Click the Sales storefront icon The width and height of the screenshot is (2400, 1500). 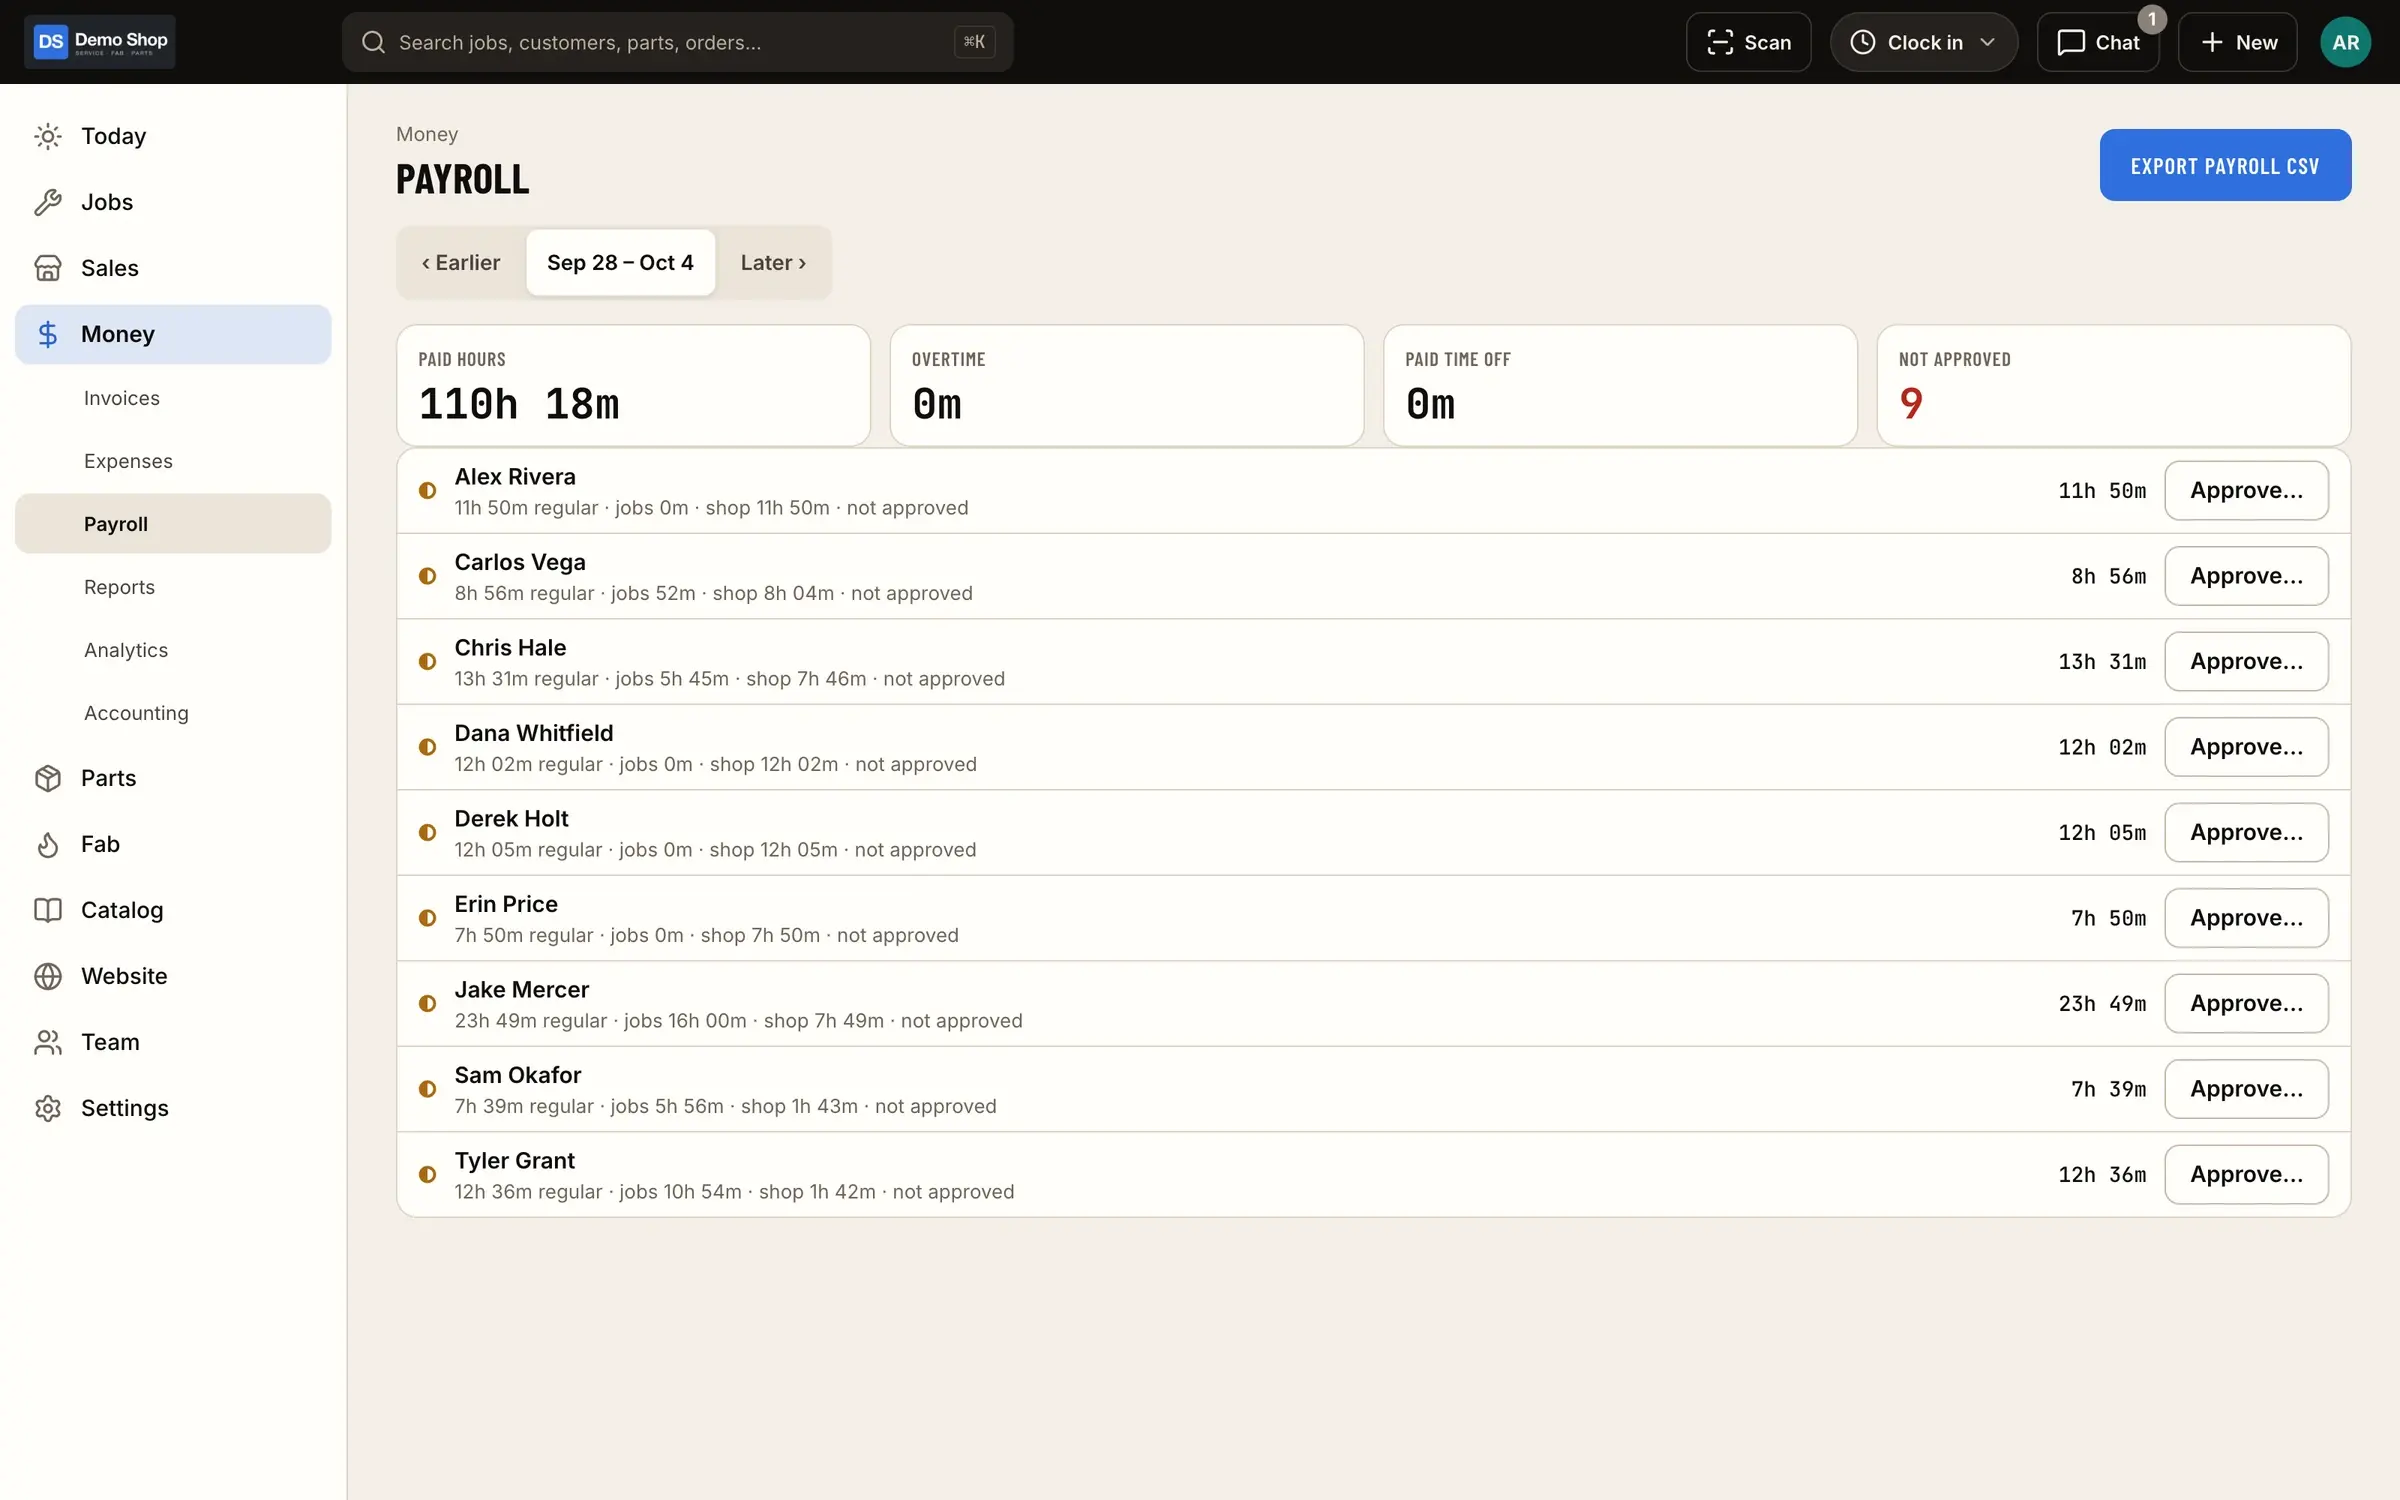click(x=48, y=268)
